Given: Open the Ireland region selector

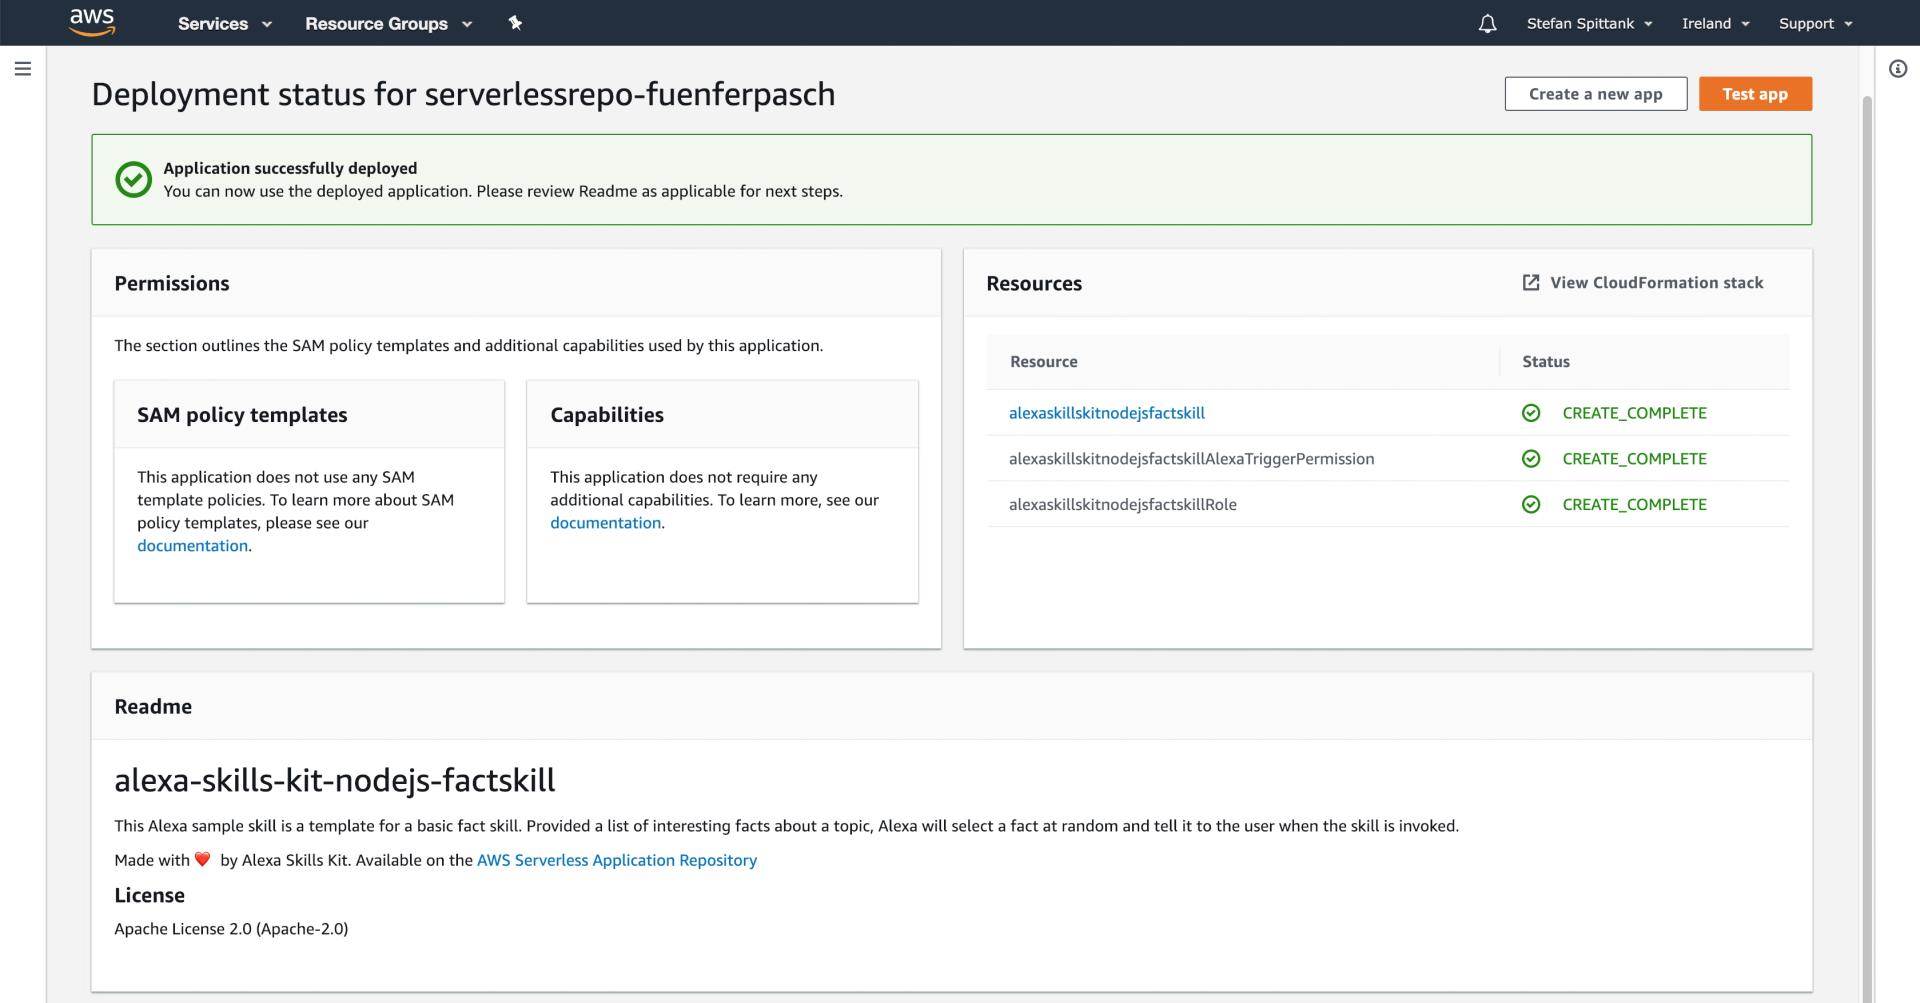Looking at the screenshot, I should pos(1714,24).
